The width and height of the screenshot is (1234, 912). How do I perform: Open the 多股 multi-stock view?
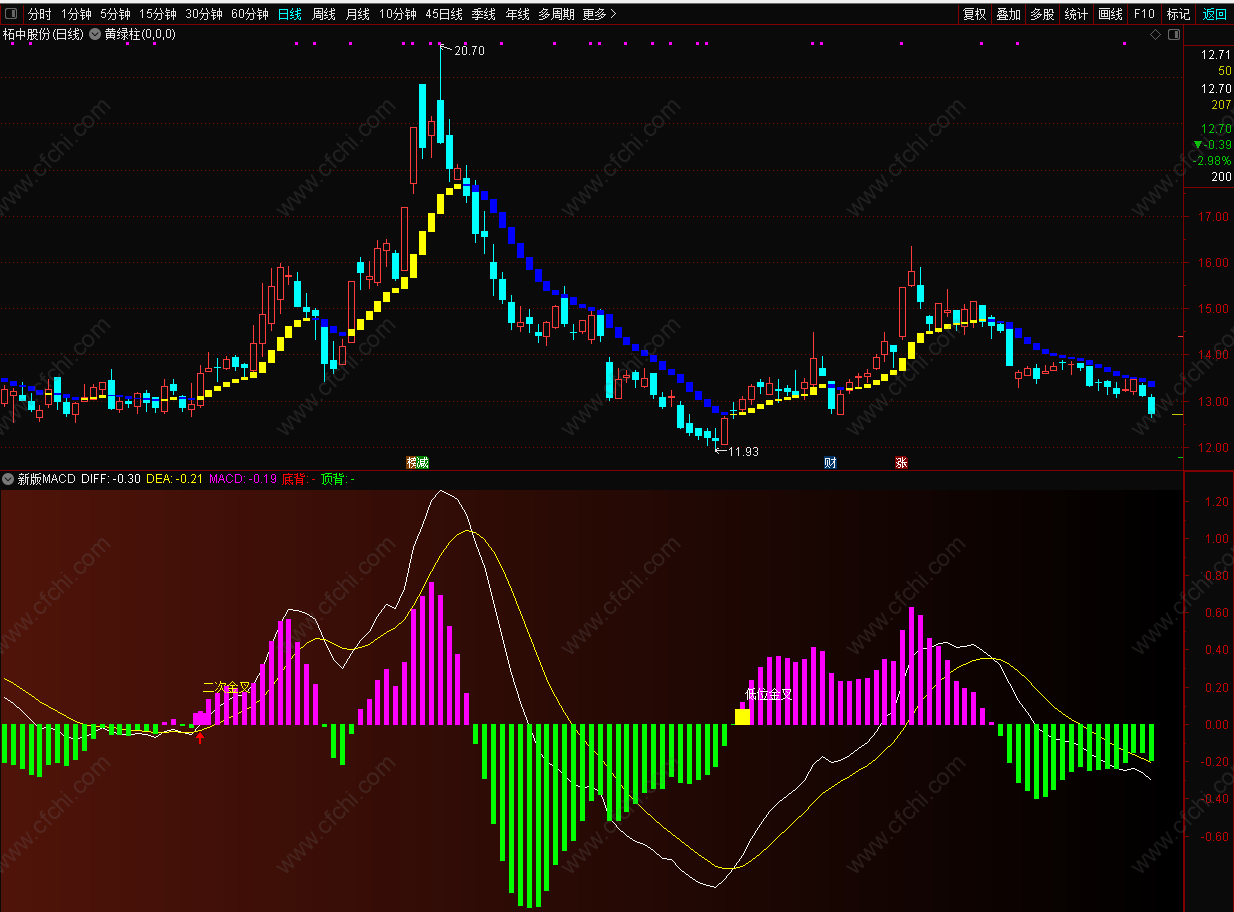point(1042,14)
